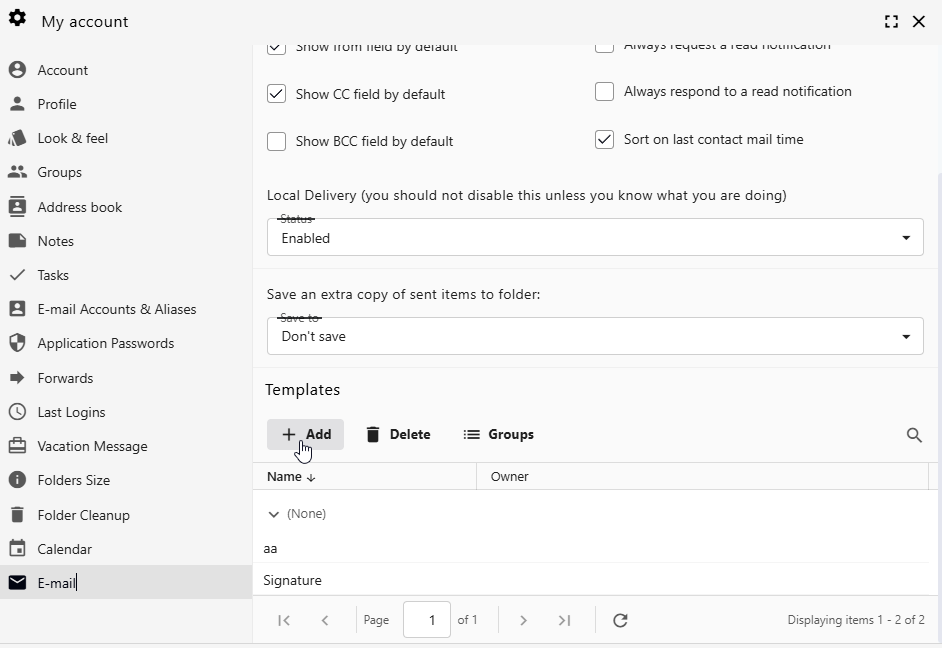Go to the Folder Cleanup section
The width and height of the screenshot is (942, 648).
(82, 515)
